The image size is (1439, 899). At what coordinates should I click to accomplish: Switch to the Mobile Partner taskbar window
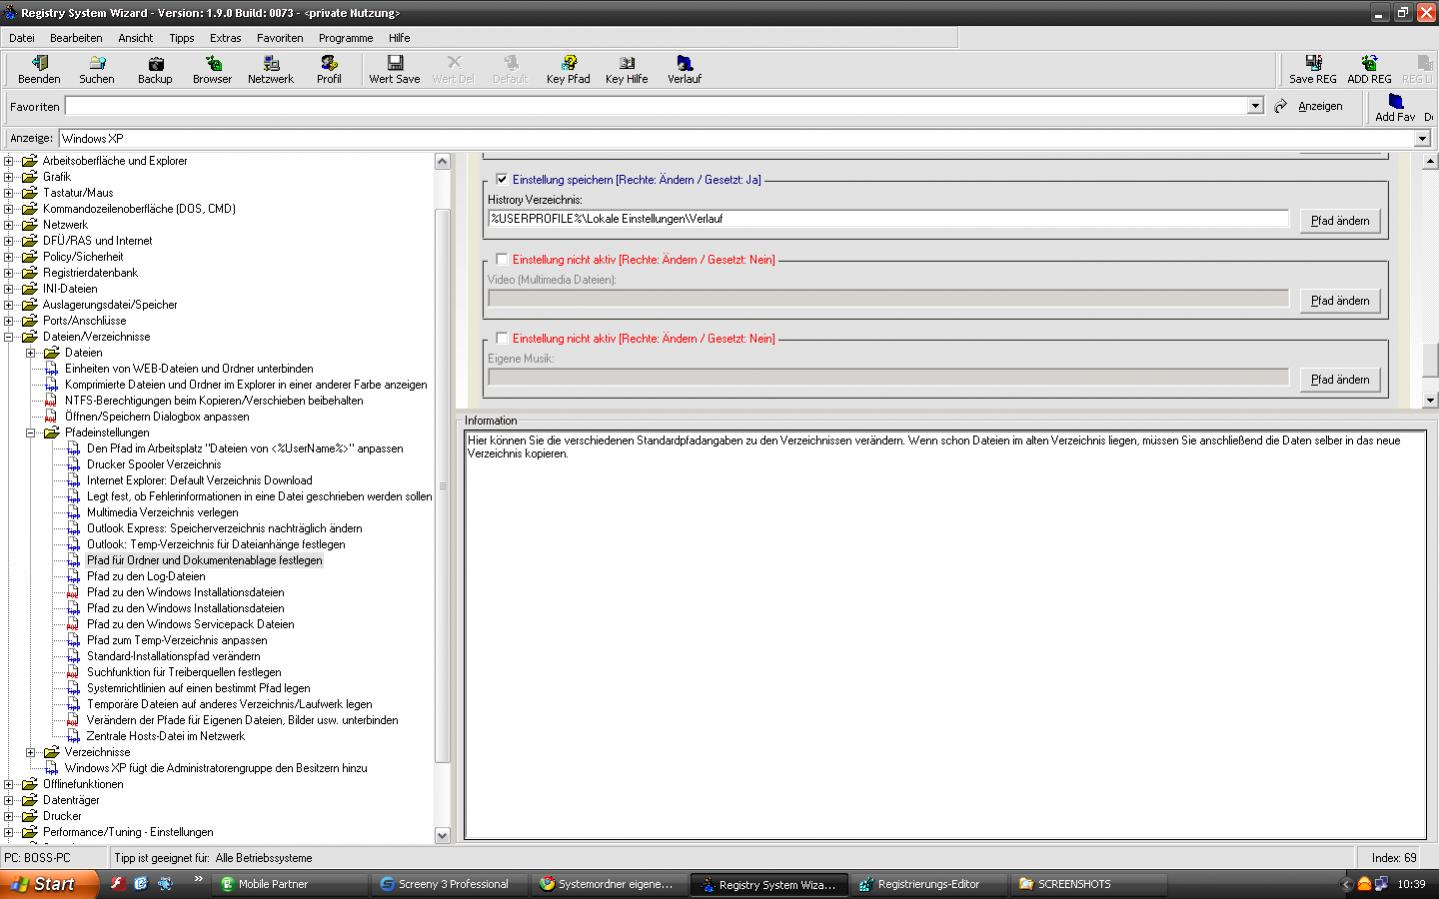290,884
